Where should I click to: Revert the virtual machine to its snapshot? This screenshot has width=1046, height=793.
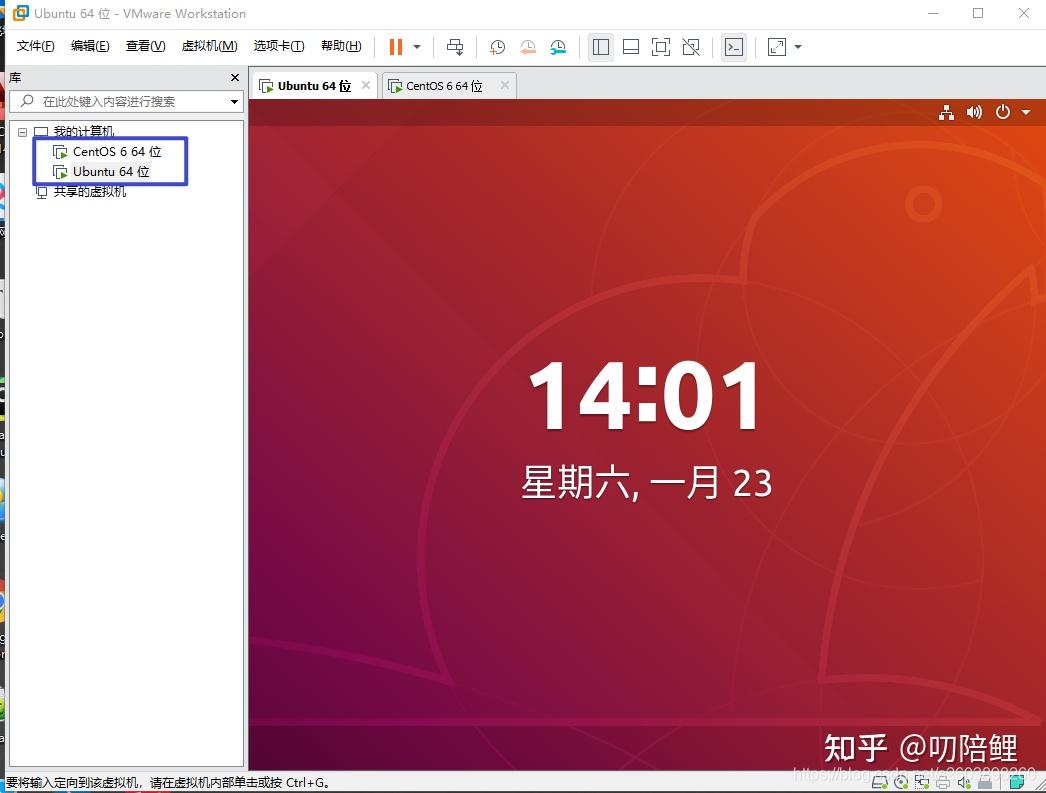point(527,46)
